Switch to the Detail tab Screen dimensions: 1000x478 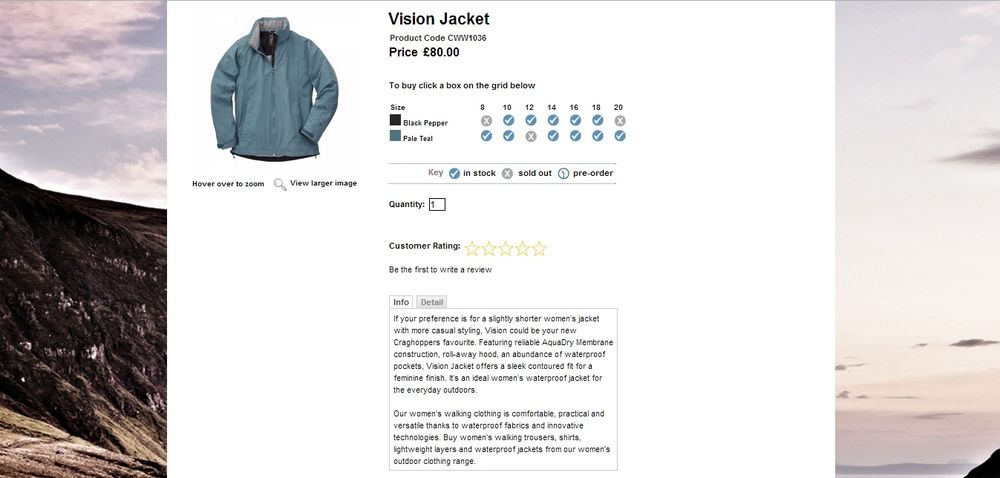click(x=431, y=302)
